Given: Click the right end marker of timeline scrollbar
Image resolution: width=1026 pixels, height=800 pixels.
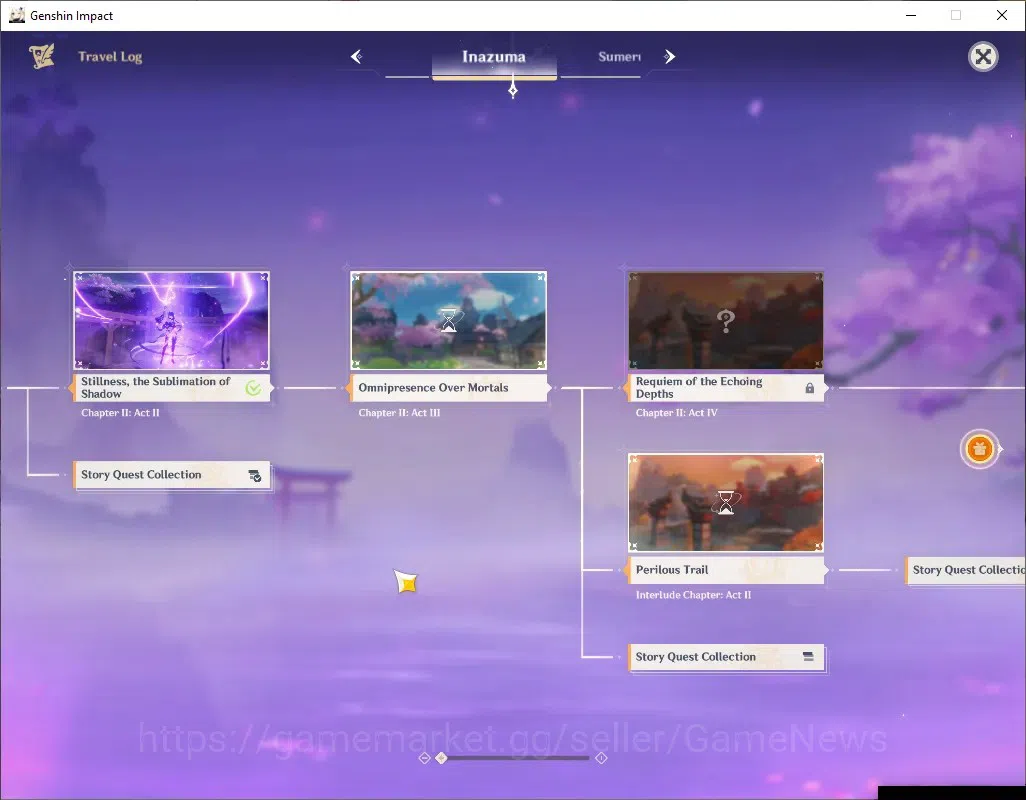Looking at the screenshot, I should pos(601,757).
